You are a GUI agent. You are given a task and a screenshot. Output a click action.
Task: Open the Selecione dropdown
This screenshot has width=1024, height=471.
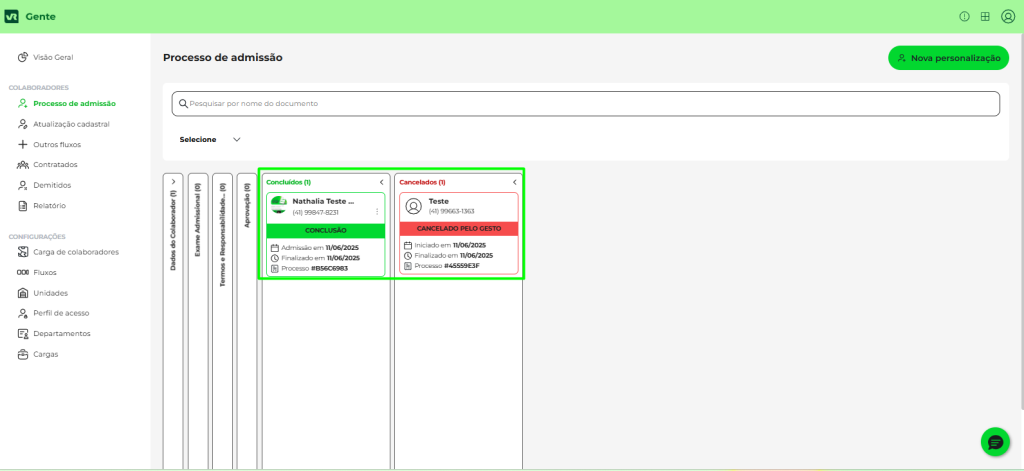coord(210,139)
